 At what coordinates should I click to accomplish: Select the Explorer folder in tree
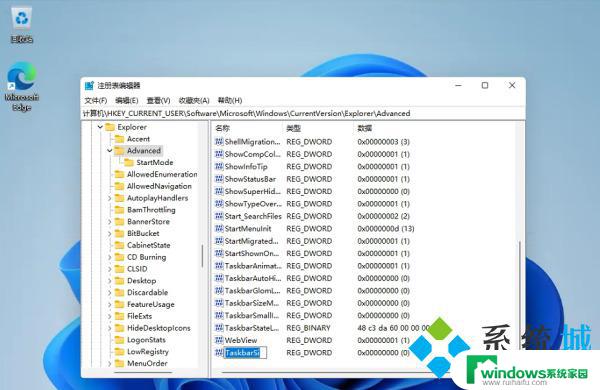point(126,127)
